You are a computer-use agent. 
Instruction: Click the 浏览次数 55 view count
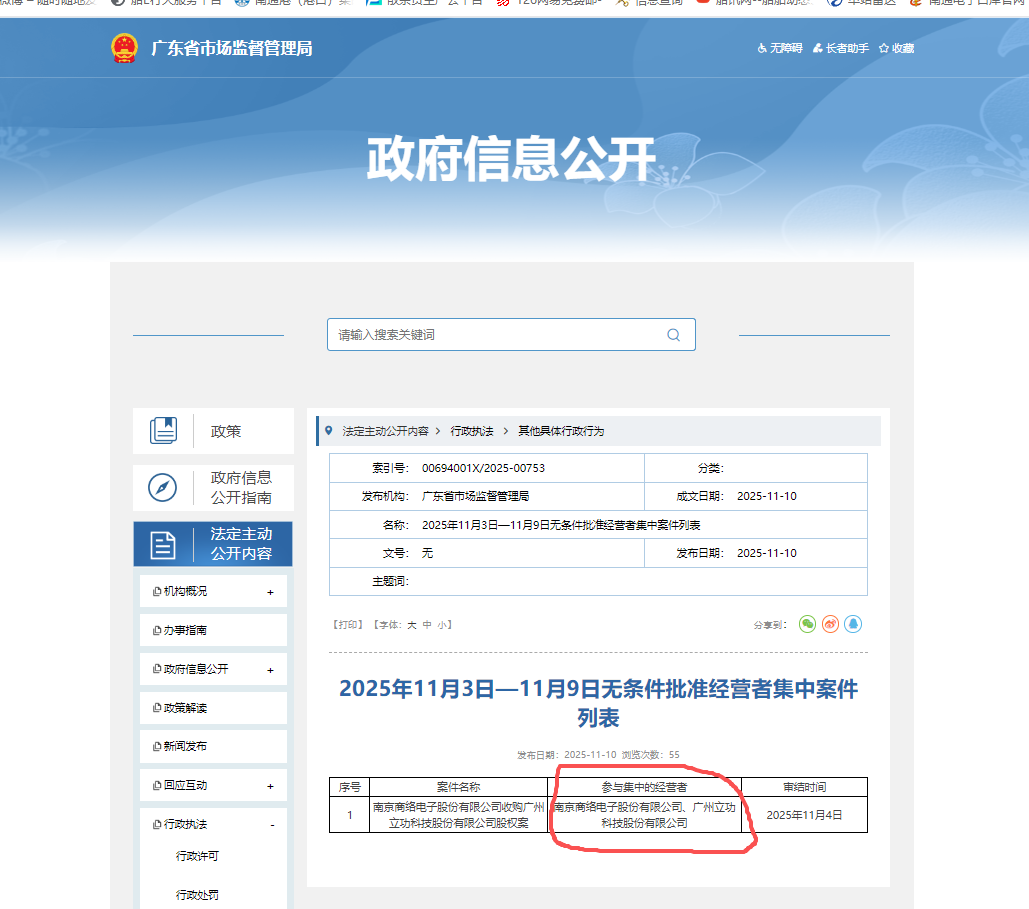point(650,755)
